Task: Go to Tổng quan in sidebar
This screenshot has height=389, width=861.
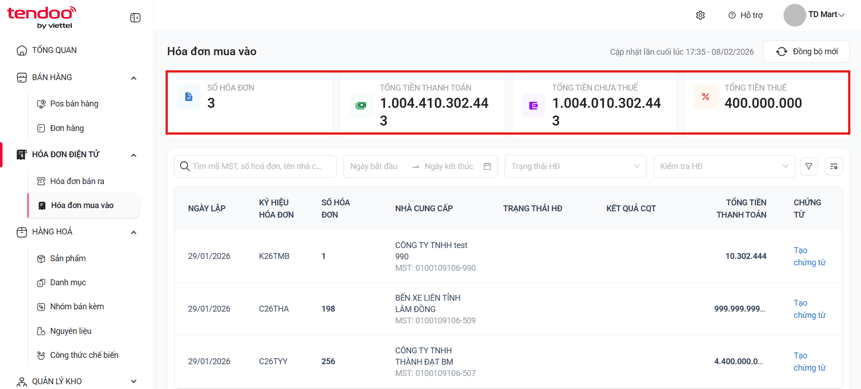Action: [x=54, y=50]
